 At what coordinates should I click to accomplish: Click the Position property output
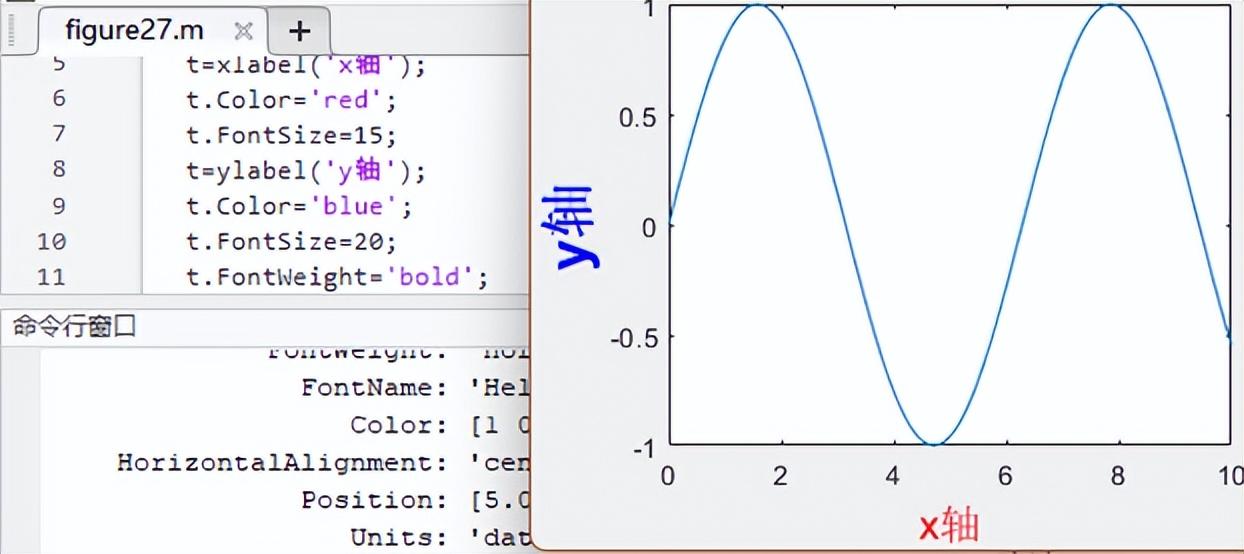[x=374, y=500]
